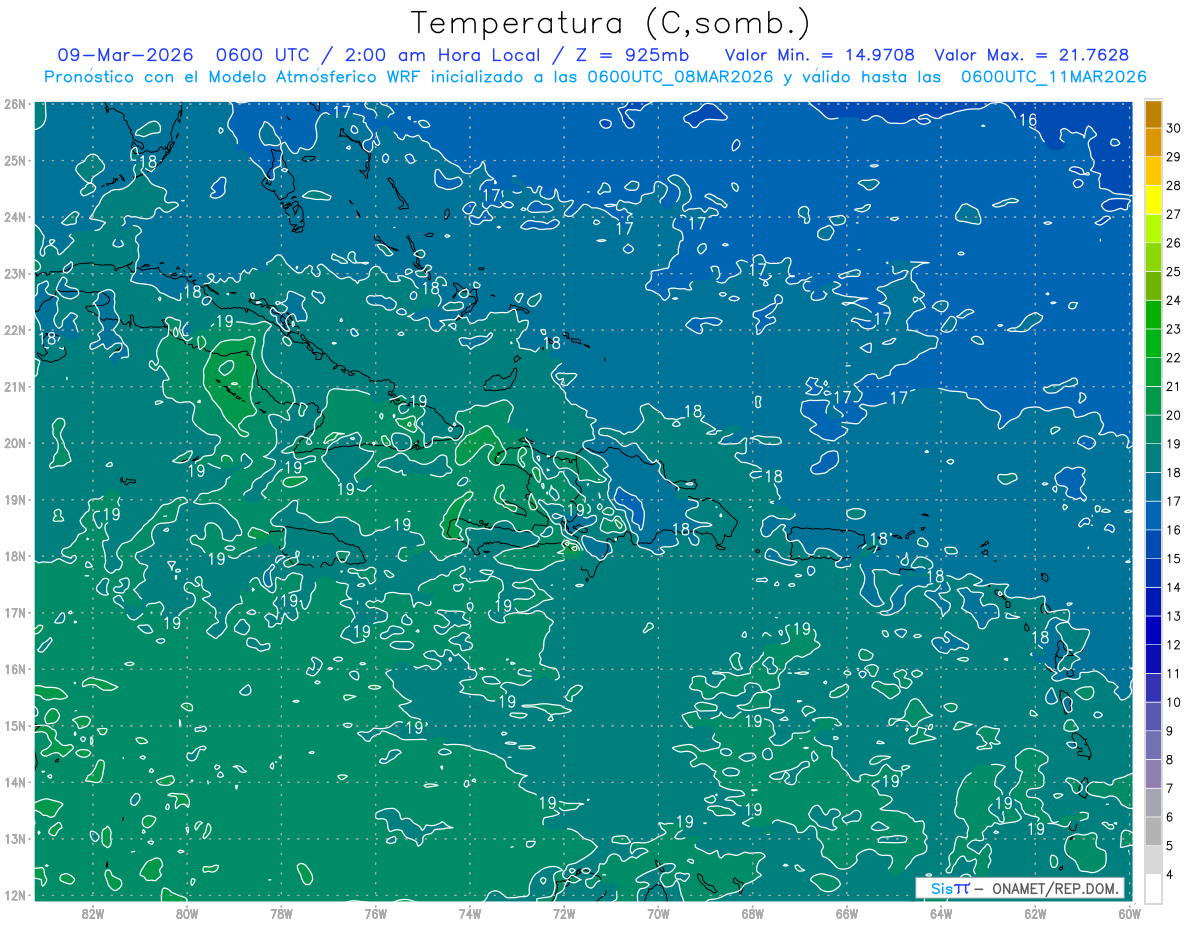Screen dimensions: 1200x927
Task: Click the longitude label '76W'
Action: 376,912
